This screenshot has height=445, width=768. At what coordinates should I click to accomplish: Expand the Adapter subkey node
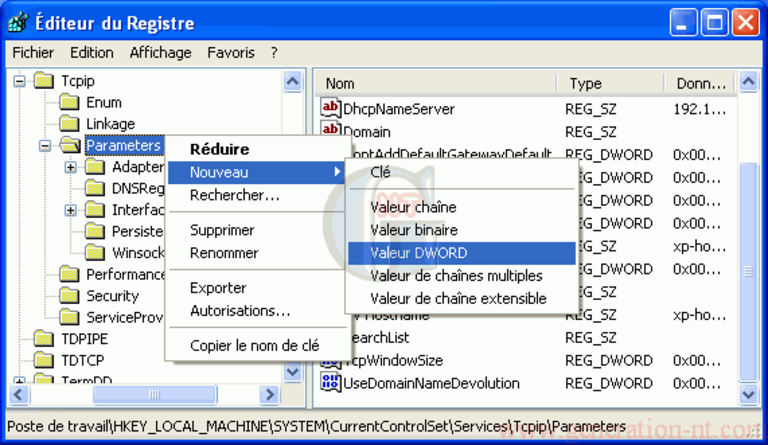71,167
